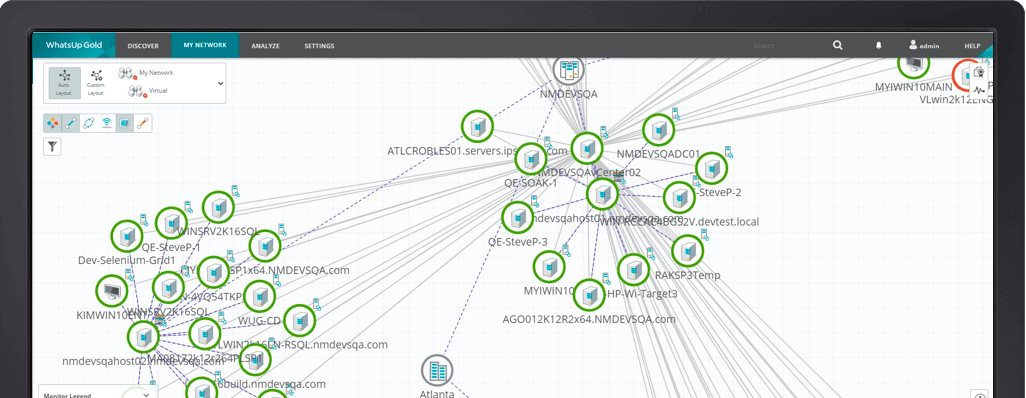The height and width of the screenshot is (398, 1026).
Task: Open the admin user menu
Action: [x=924, y=46]
